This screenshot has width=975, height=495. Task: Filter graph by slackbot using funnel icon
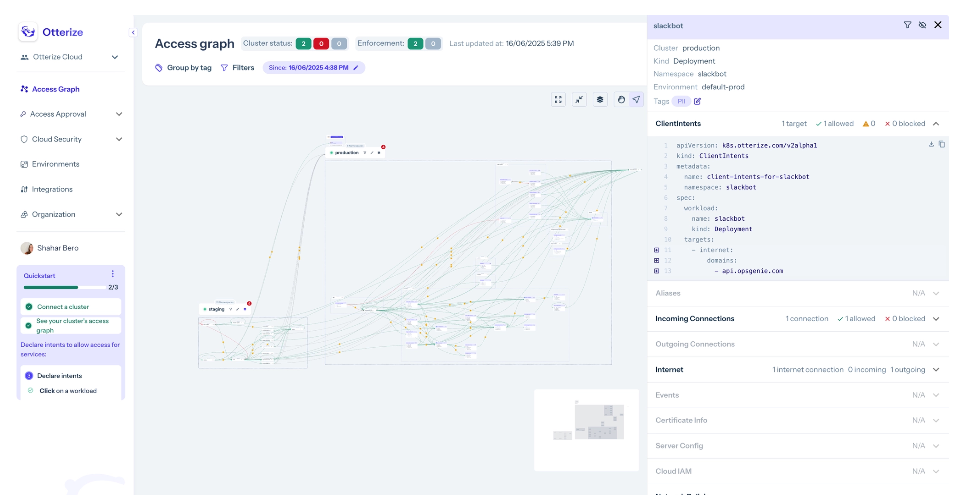point(907,25)
